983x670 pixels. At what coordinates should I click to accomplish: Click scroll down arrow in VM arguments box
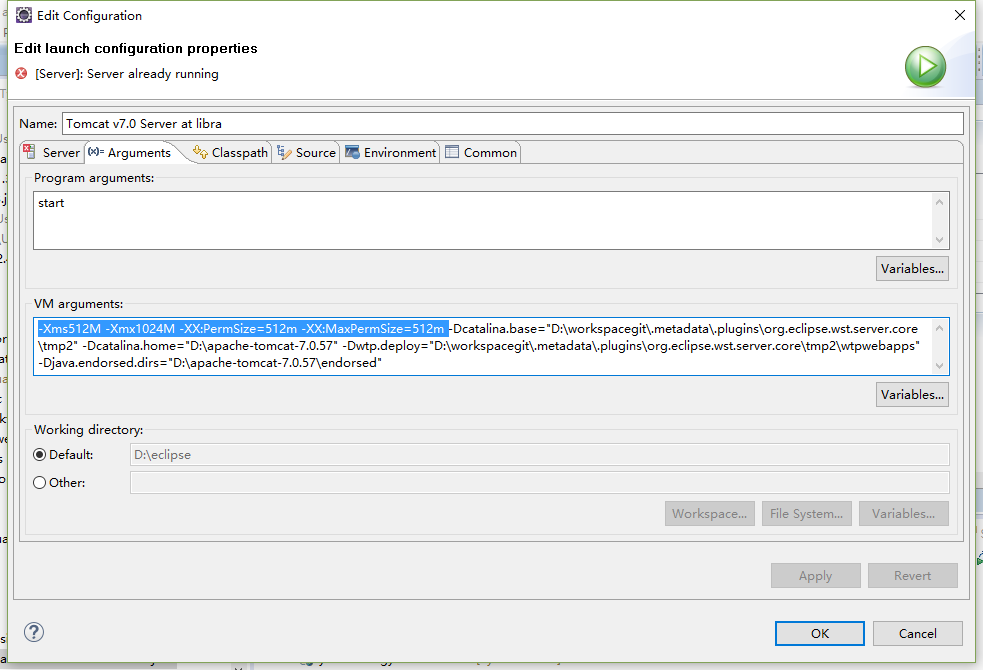[x=939, y=365]
